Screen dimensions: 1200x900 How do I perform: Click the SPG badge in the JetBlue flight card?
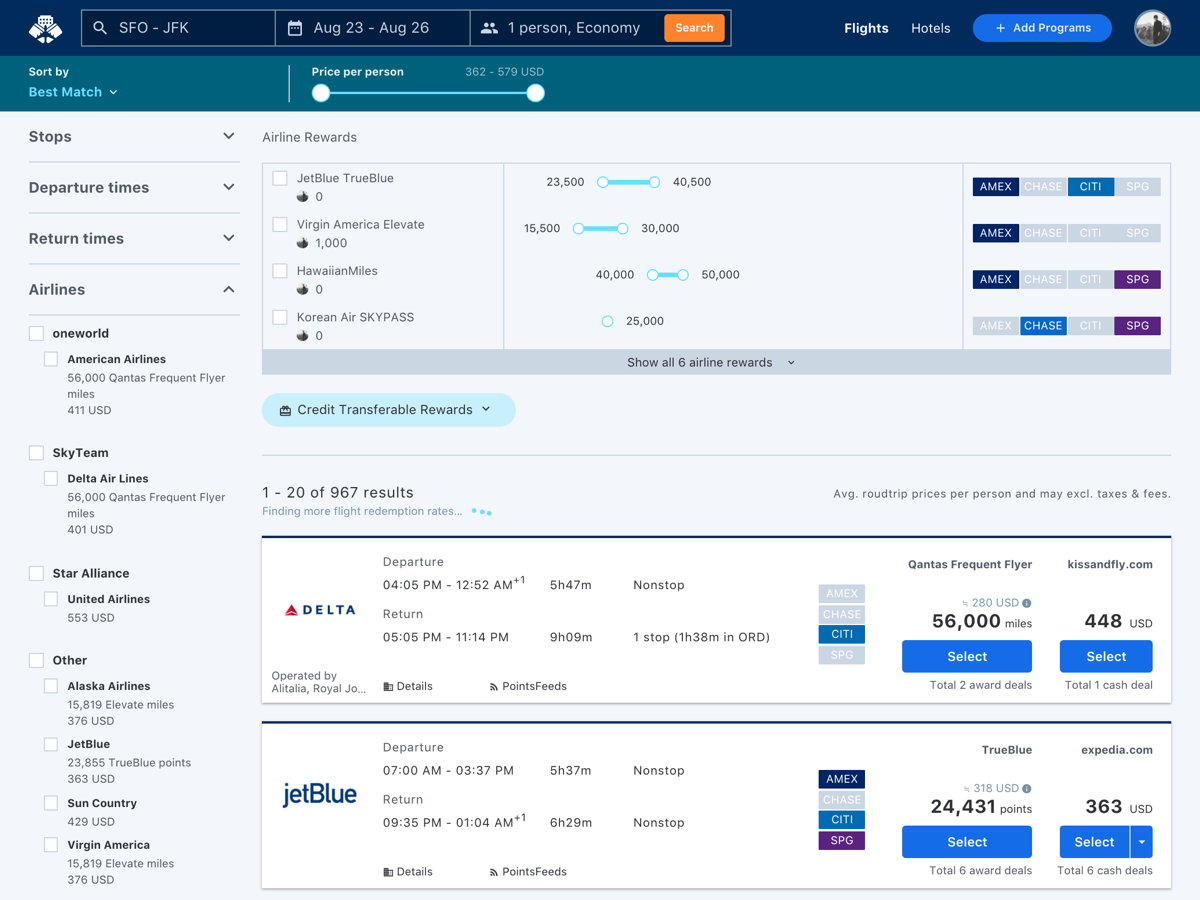point(842,840)
